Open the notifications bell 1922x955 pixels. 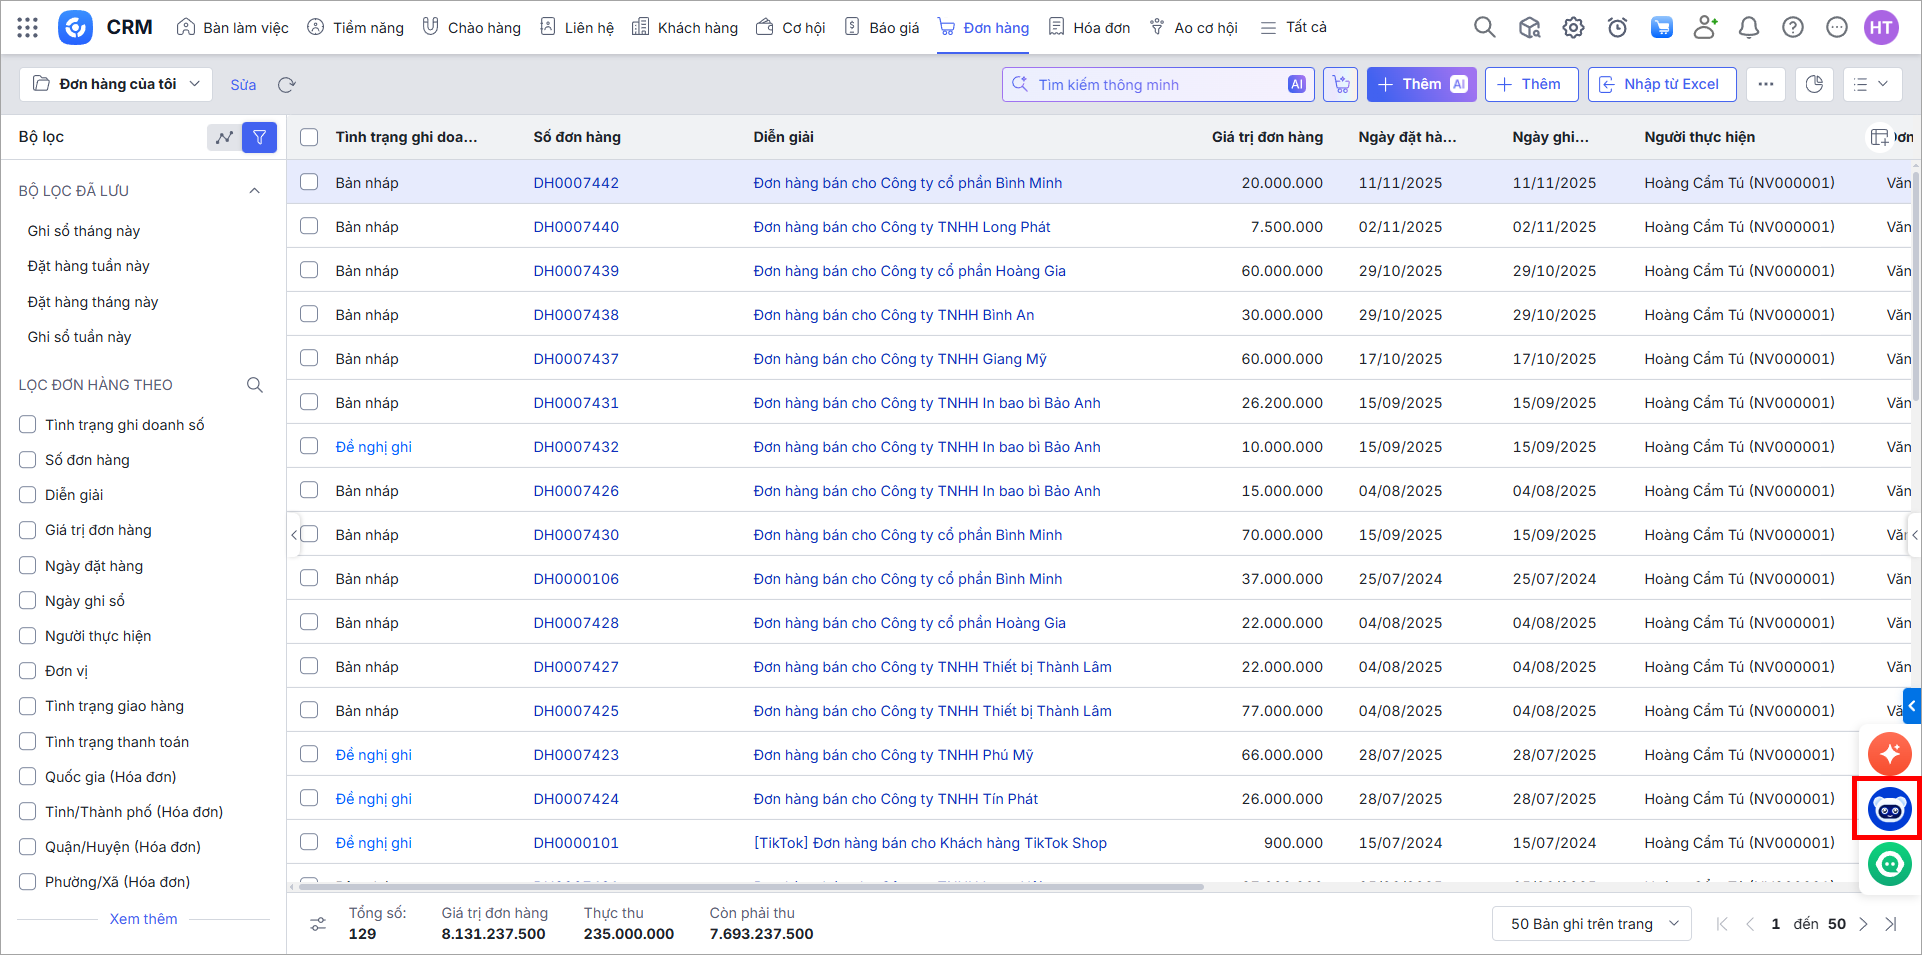click(x=1749, y=28)
